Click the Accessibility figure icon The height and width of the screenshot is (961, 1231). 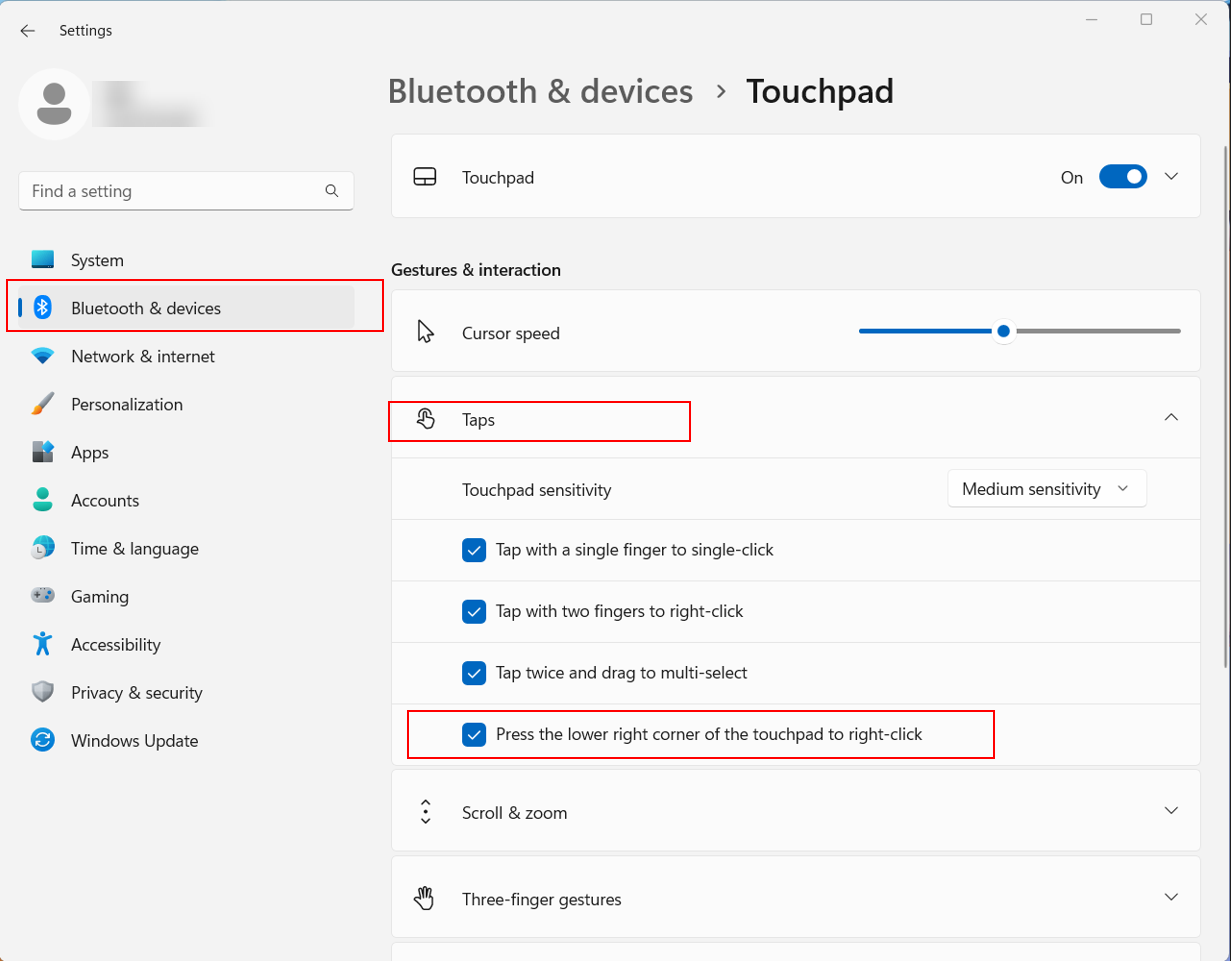[x=42, y=644]
